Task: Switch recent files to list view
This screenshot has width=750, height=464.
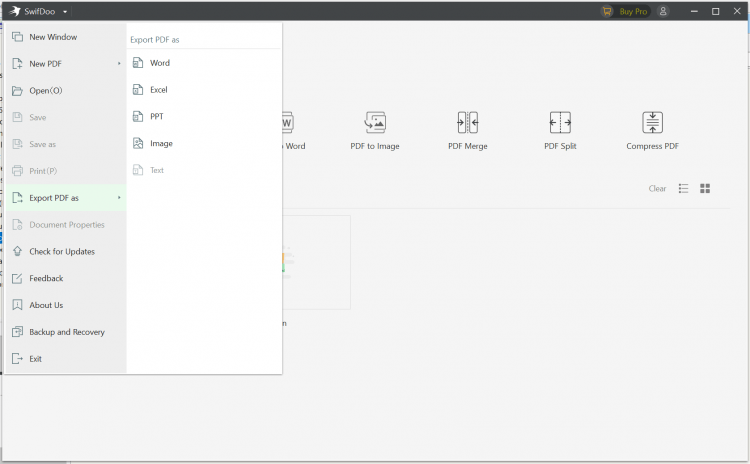Action: point(684,188)
